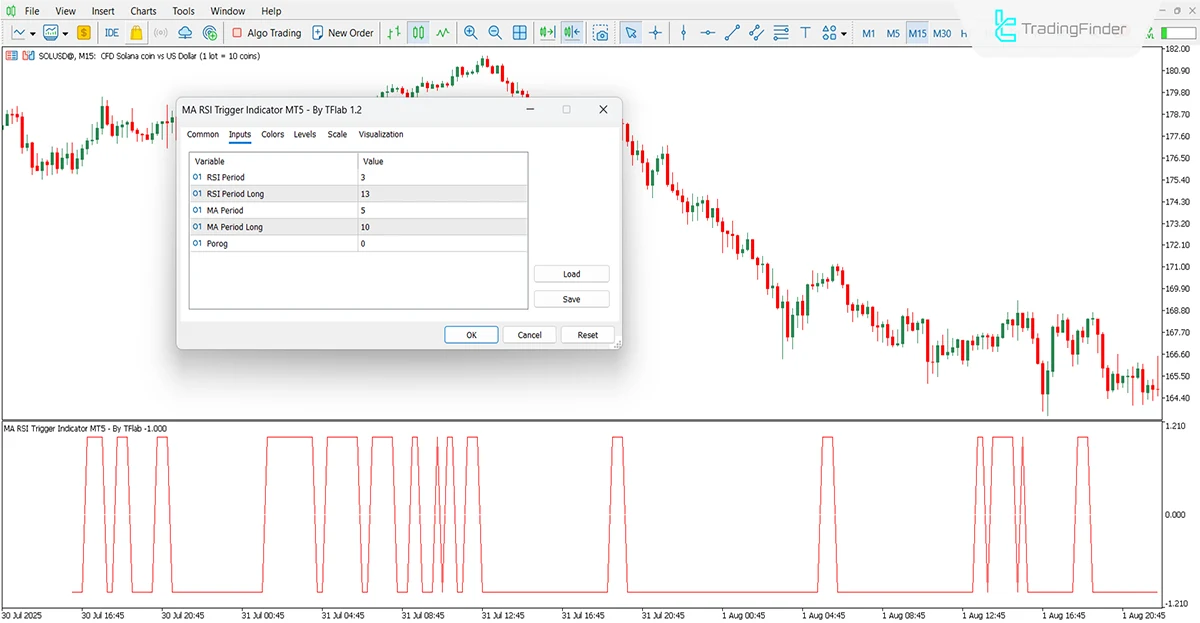
Task: Cancel the indicator settings dialog
Action: [529, 334]
